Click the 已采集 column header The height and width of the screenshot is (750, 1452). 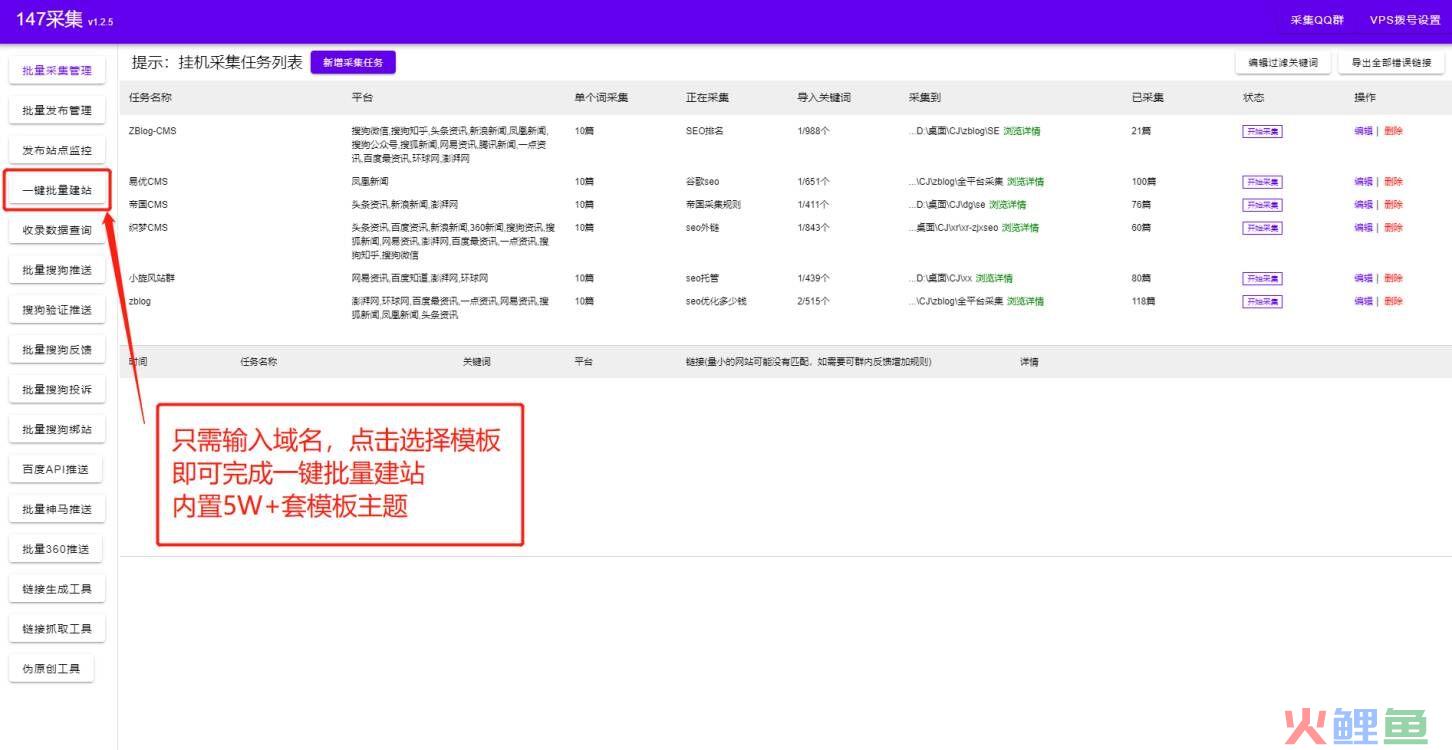pos(1147,98)
